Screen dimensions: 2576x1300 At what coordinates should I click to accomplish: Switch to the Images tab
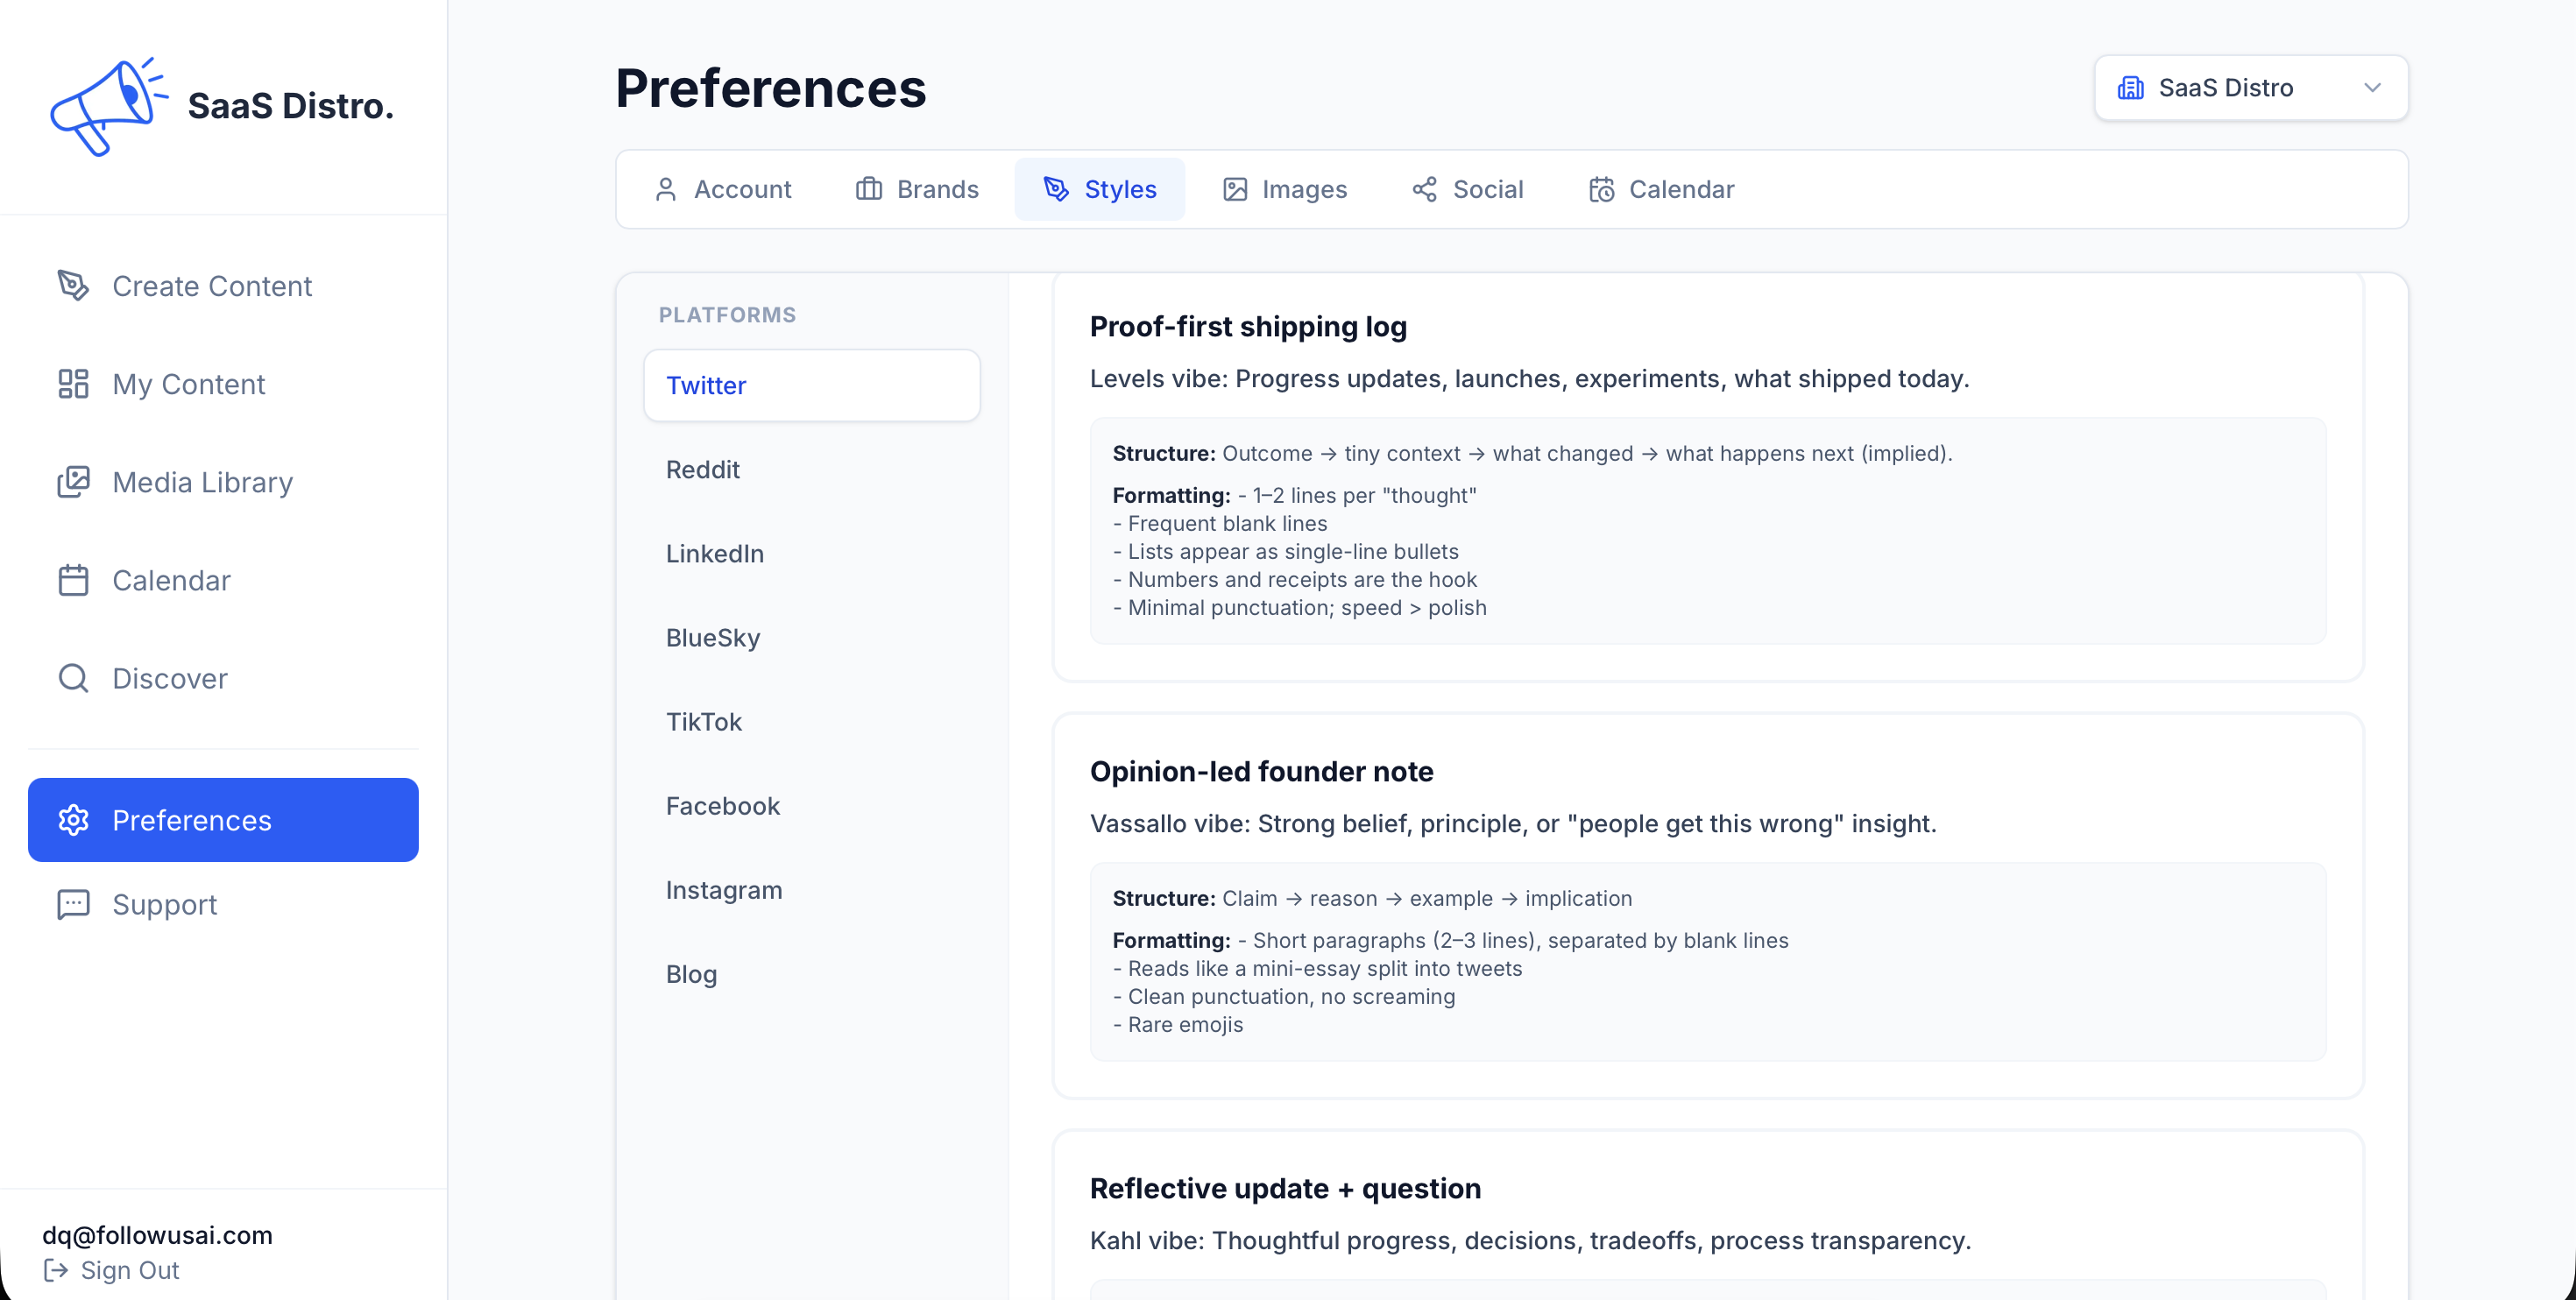coord(1285,188)
